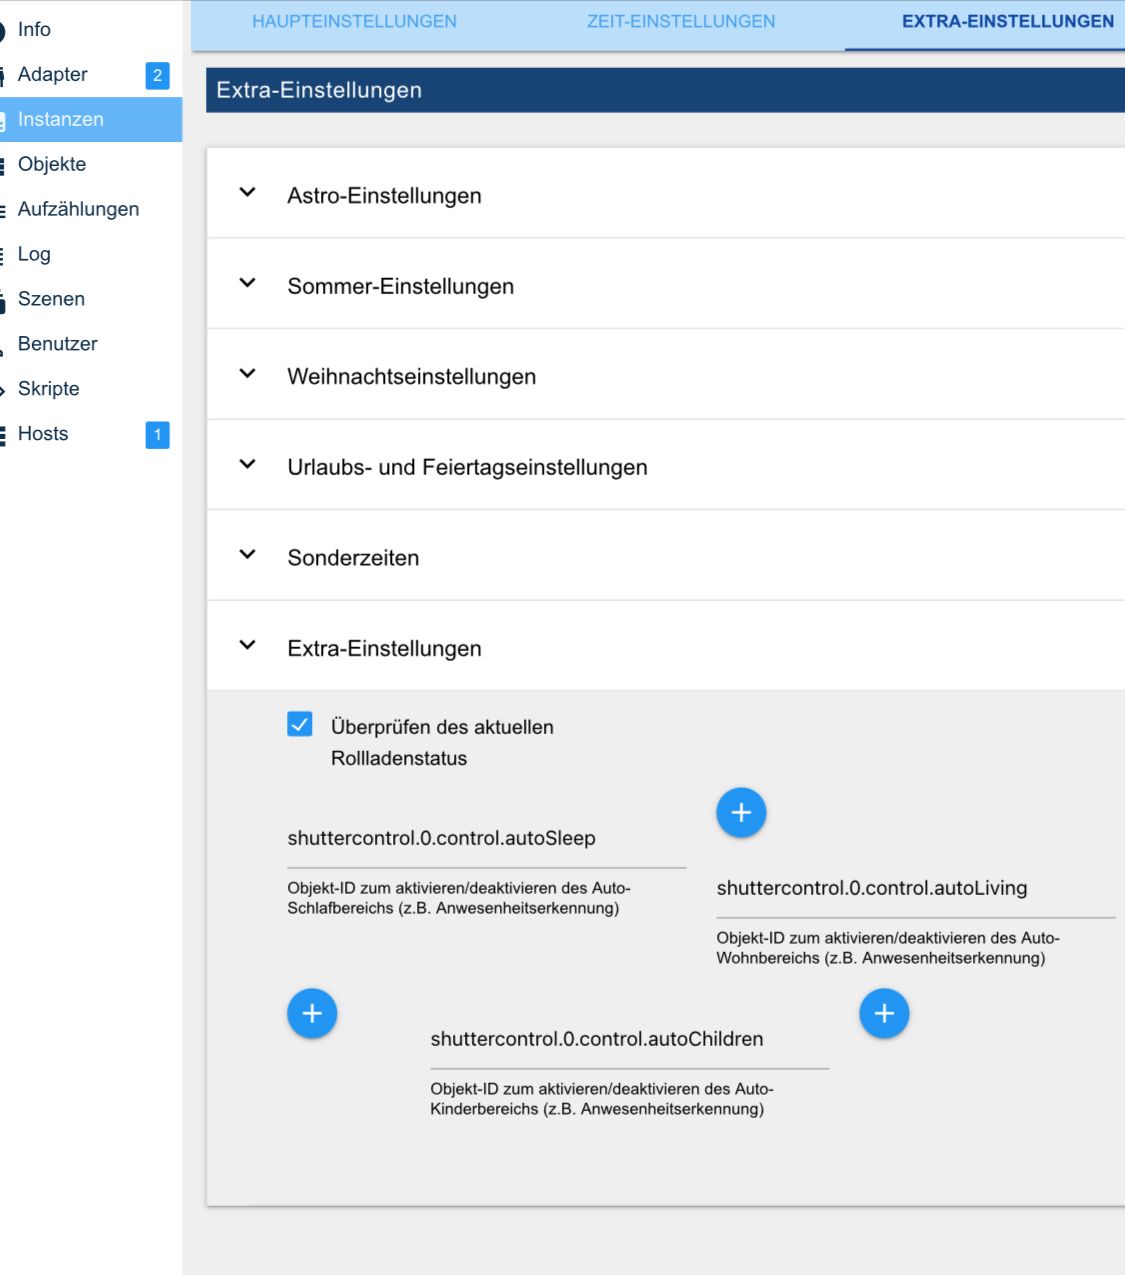The height and width of the screenshot is (1275, 1125).
Task: Click the Sommer-Einstellungen section title
Action: (400, 287)
